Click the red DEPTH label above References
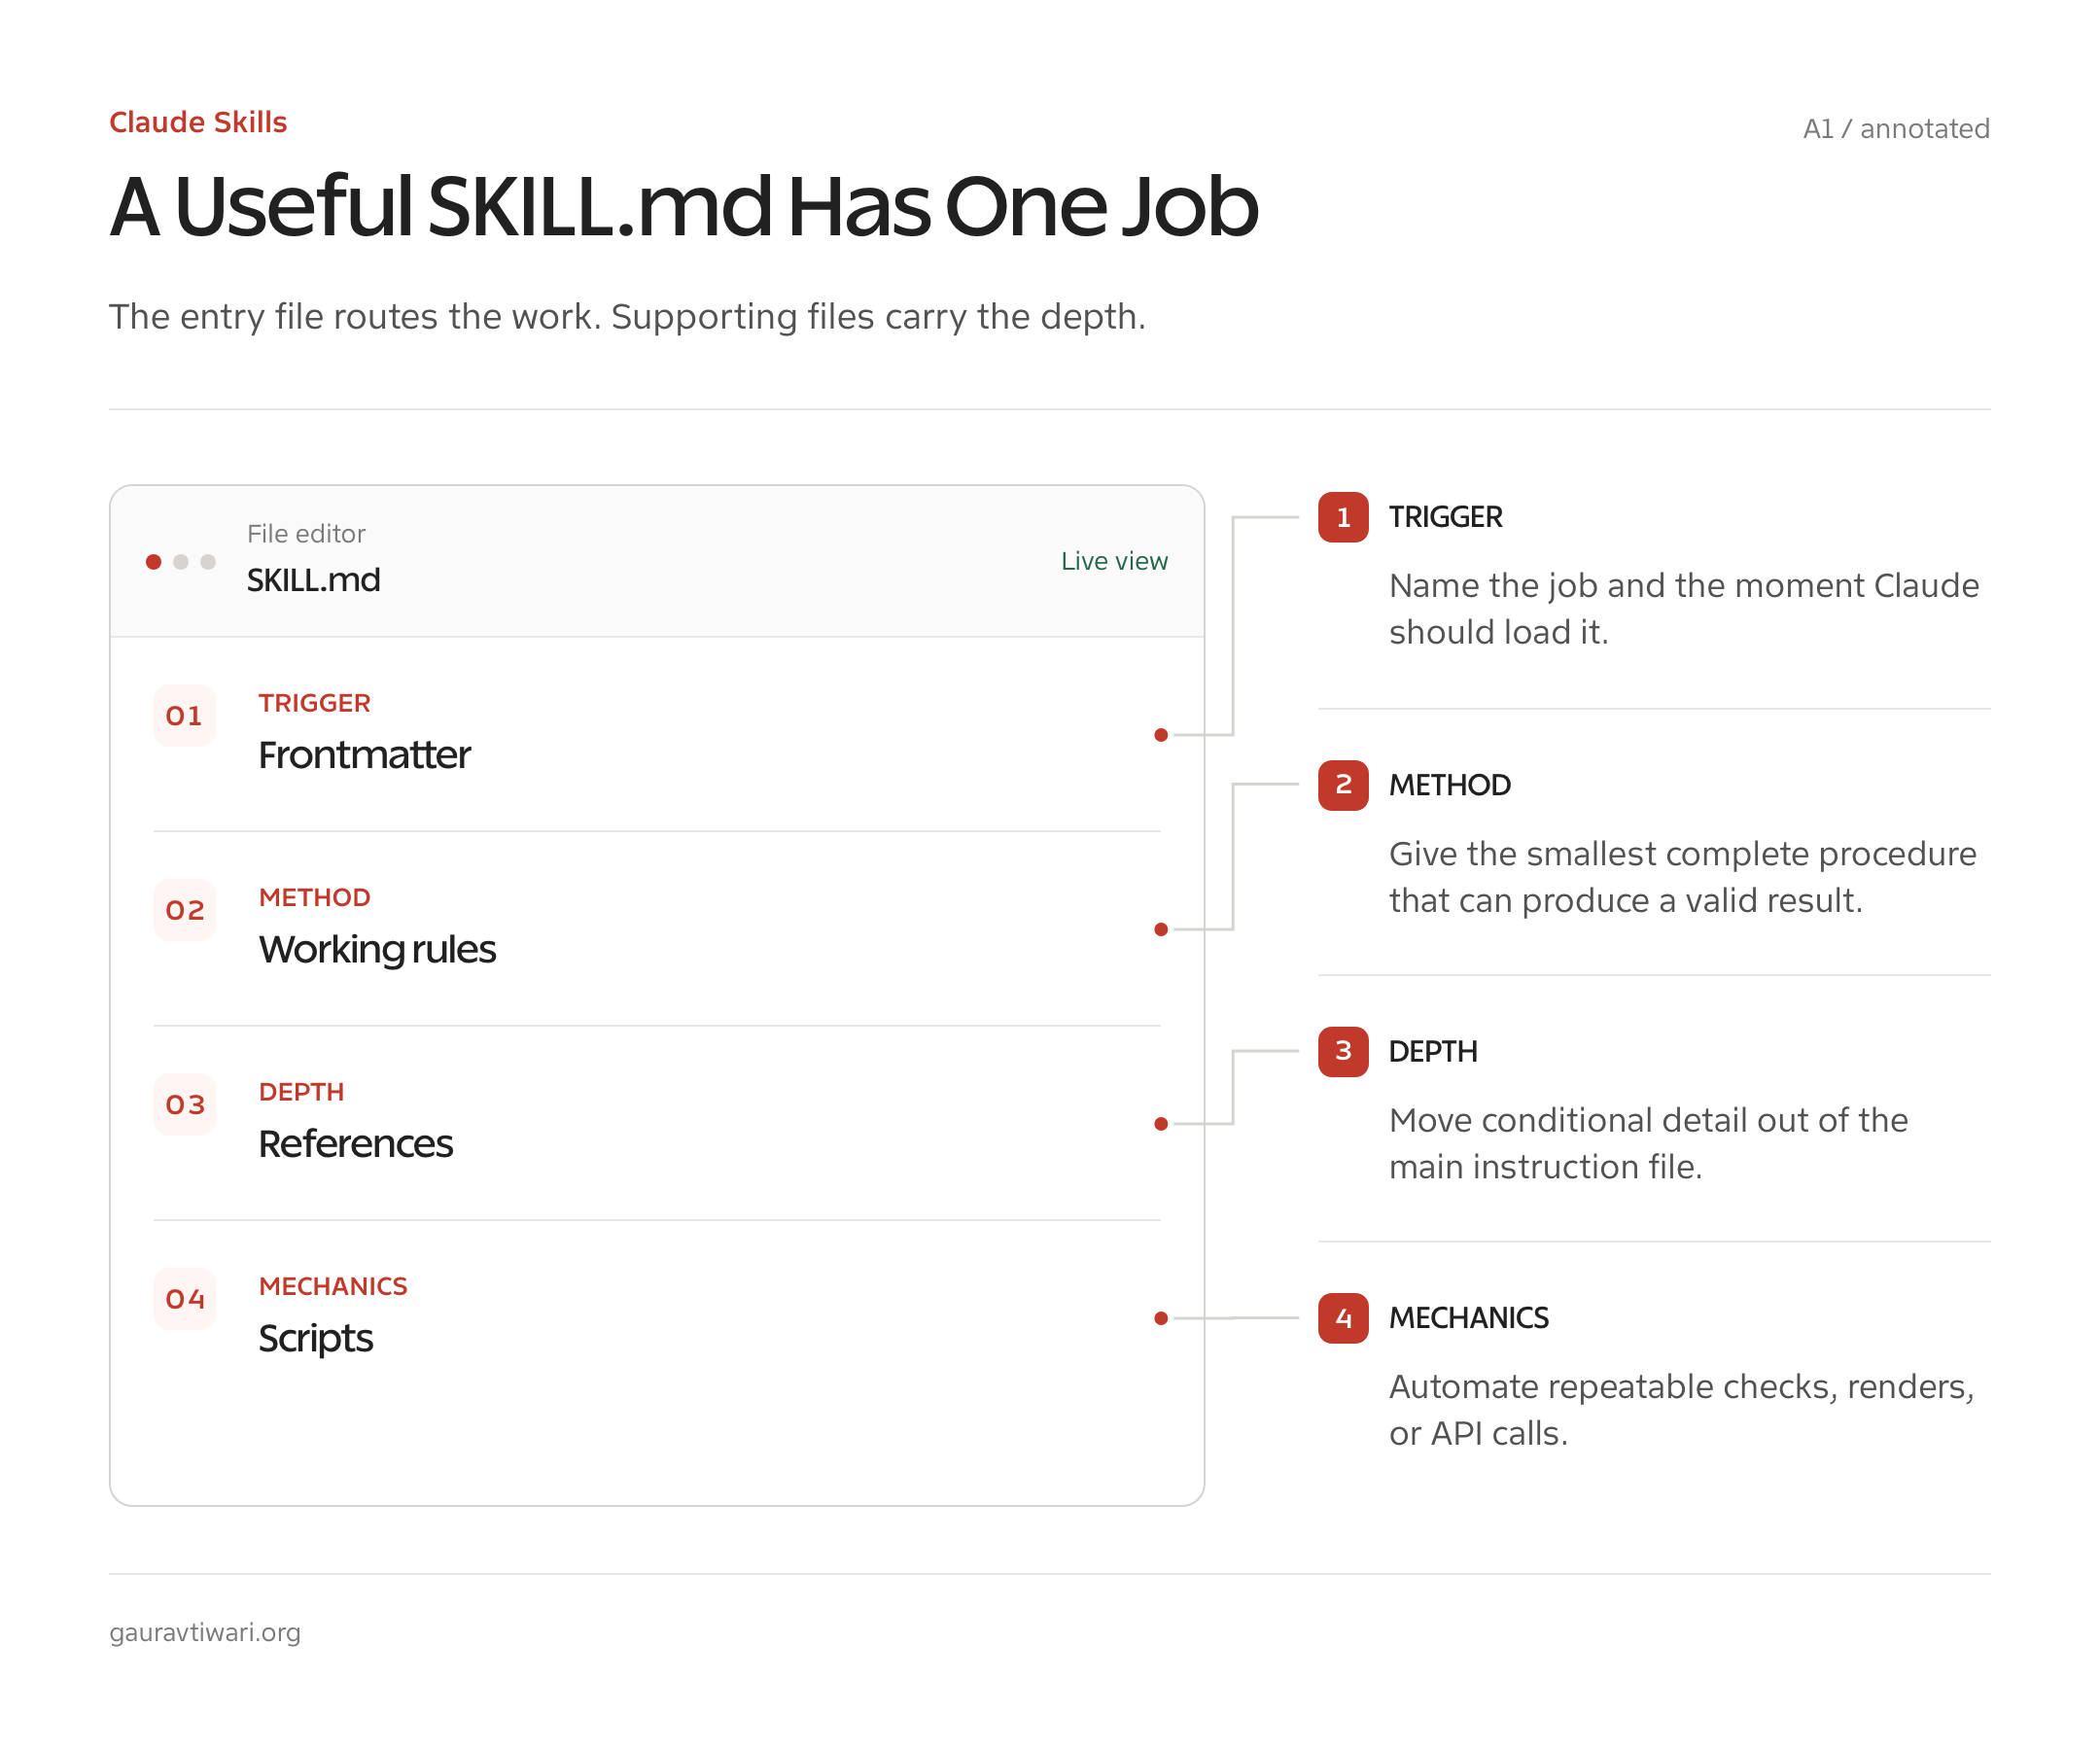 pos(301,1092)
